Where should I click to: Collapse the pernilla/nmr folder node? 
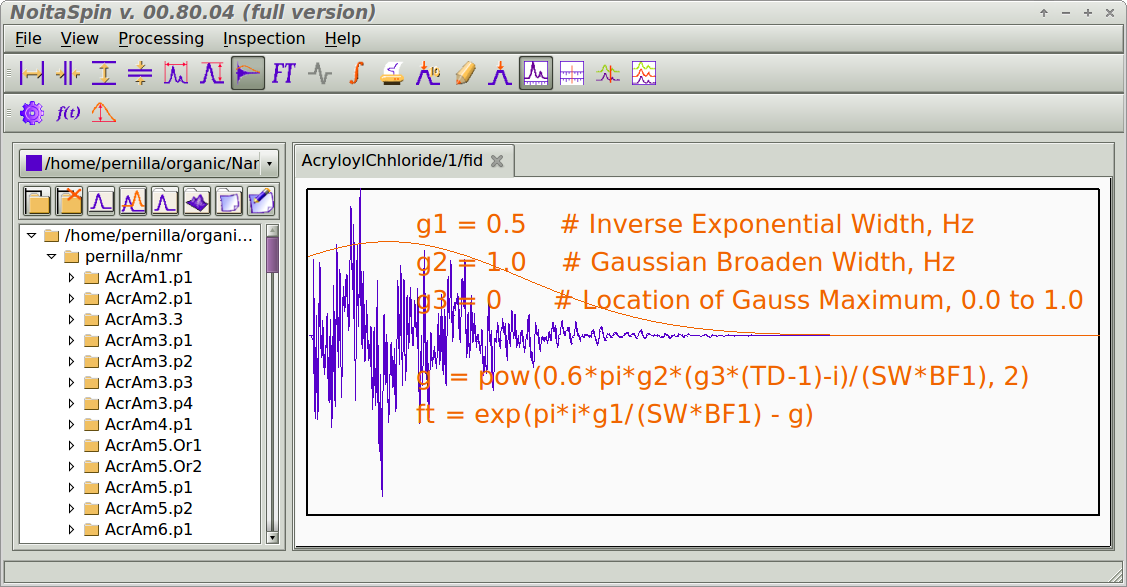click(x=51, y=256)
